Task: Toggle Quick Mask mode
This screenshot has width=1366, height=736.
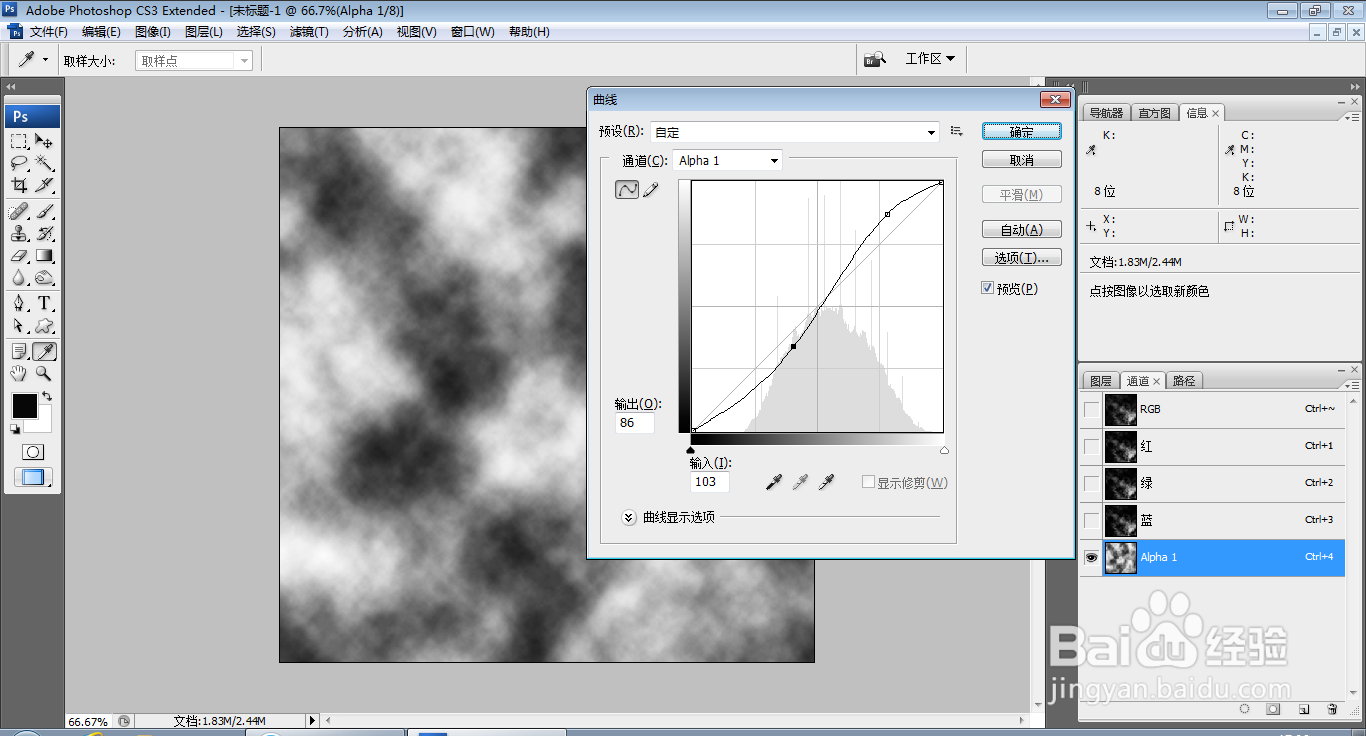Action: (x=32, y=452)
